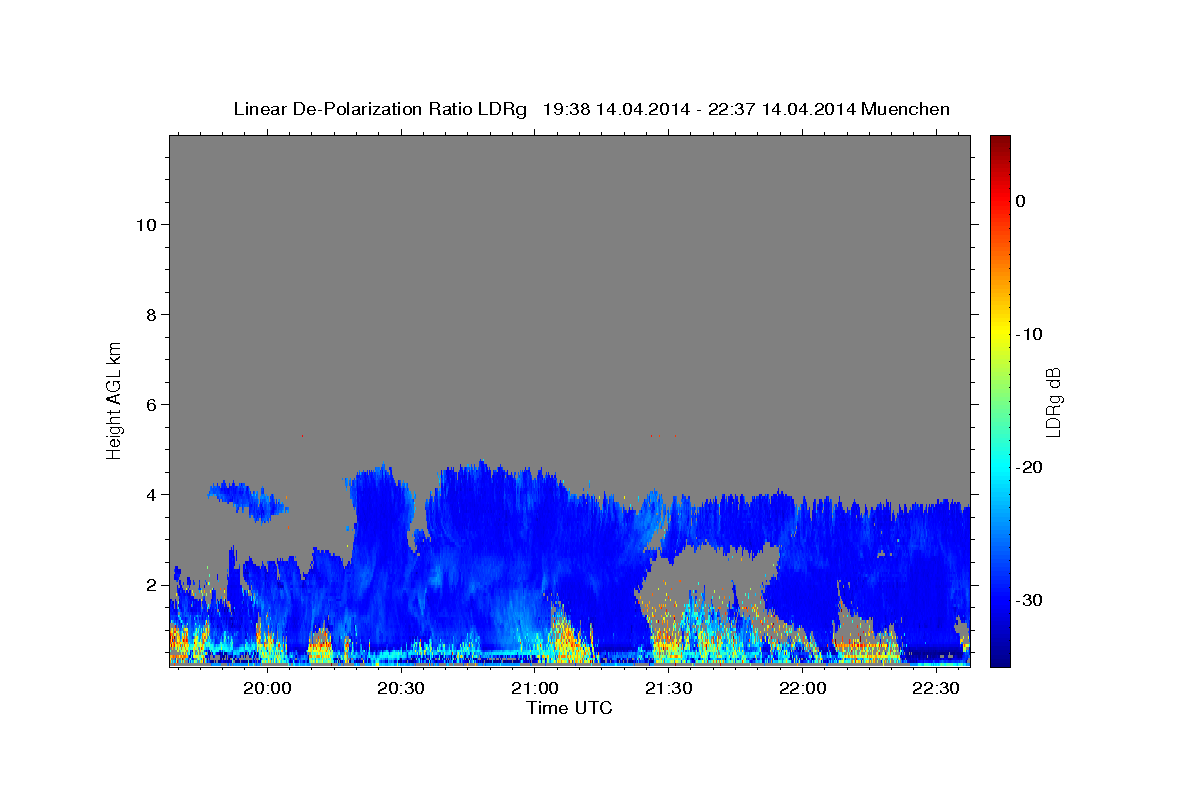Select the start timestamp "19:38 14.04.2014" in title
Image resolution: width=1200 pixels, height=800 pixels.
point(615,109)
